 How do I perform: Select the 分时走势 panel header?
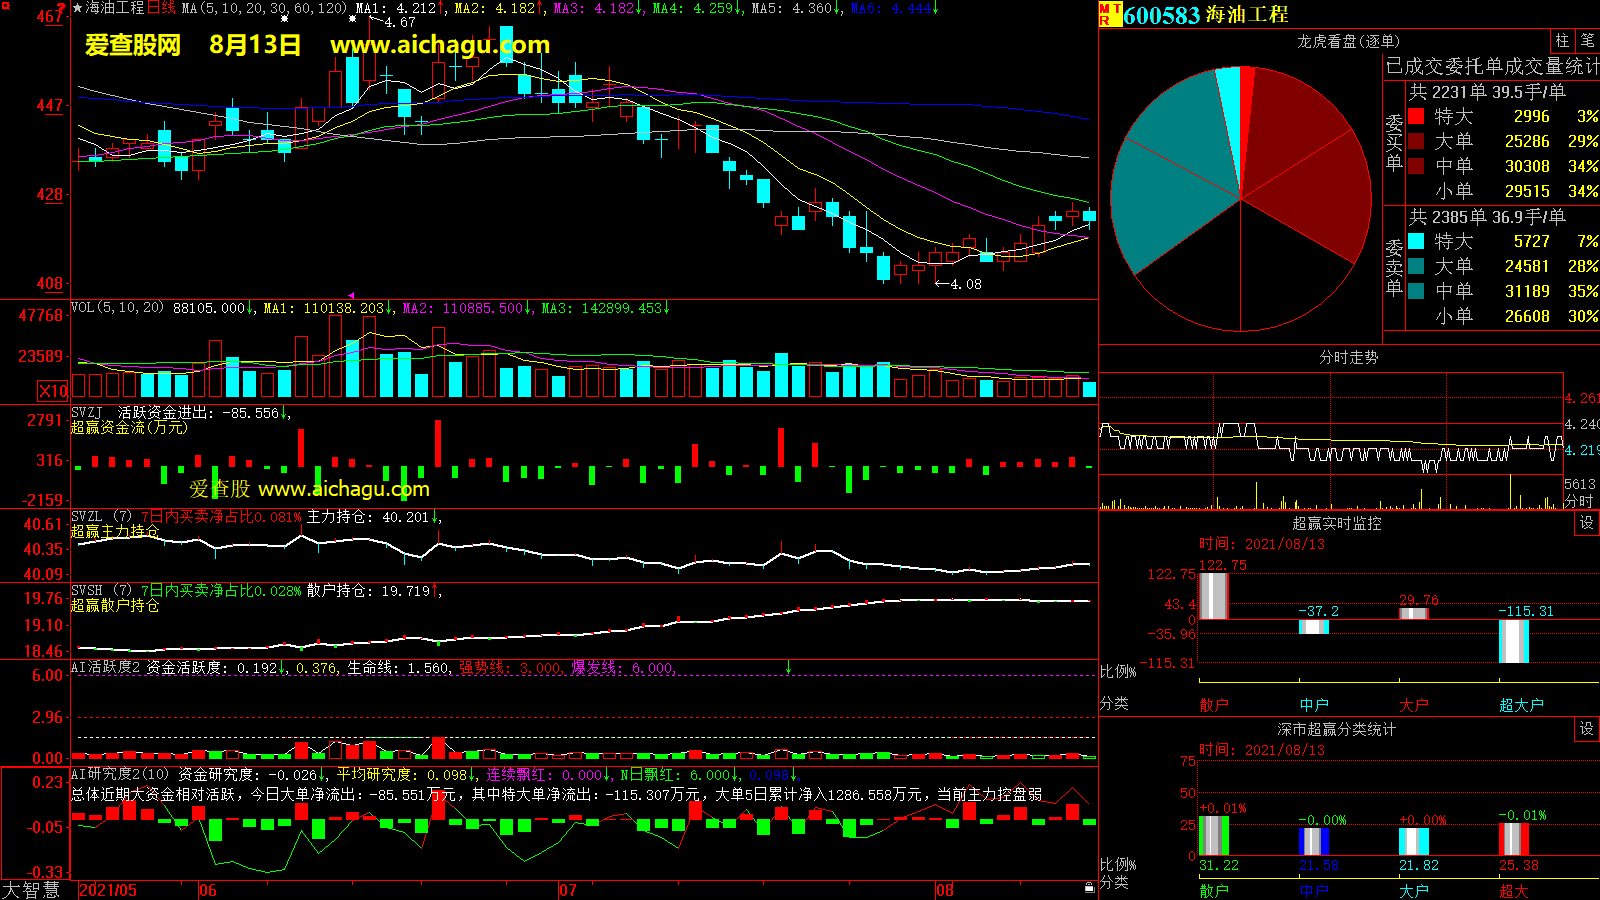1348,357
